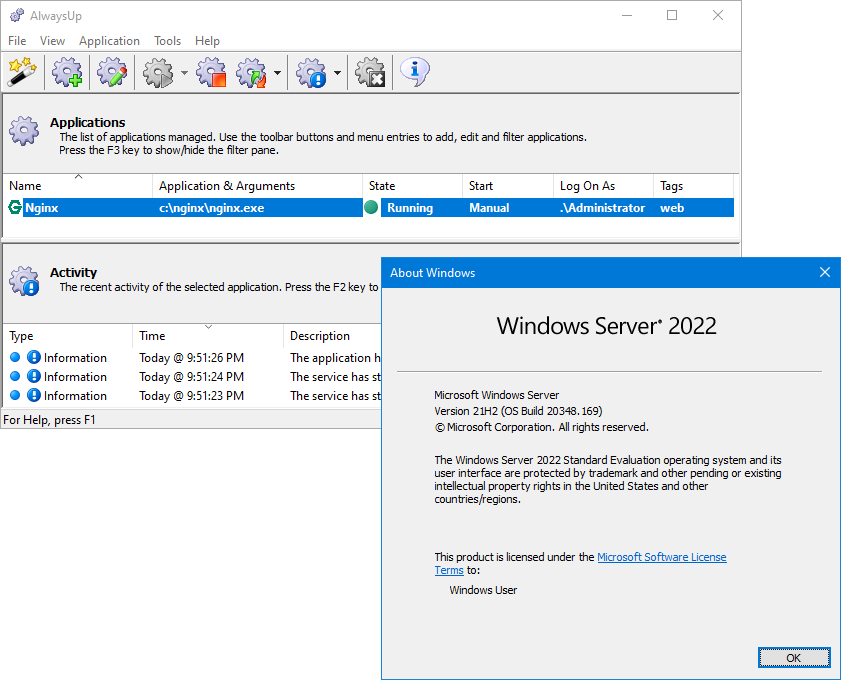Expand the dropdown arrow beside the start application icon
Image resolution: width=841 pixels, height=680 pixels.
coord(184,72)
